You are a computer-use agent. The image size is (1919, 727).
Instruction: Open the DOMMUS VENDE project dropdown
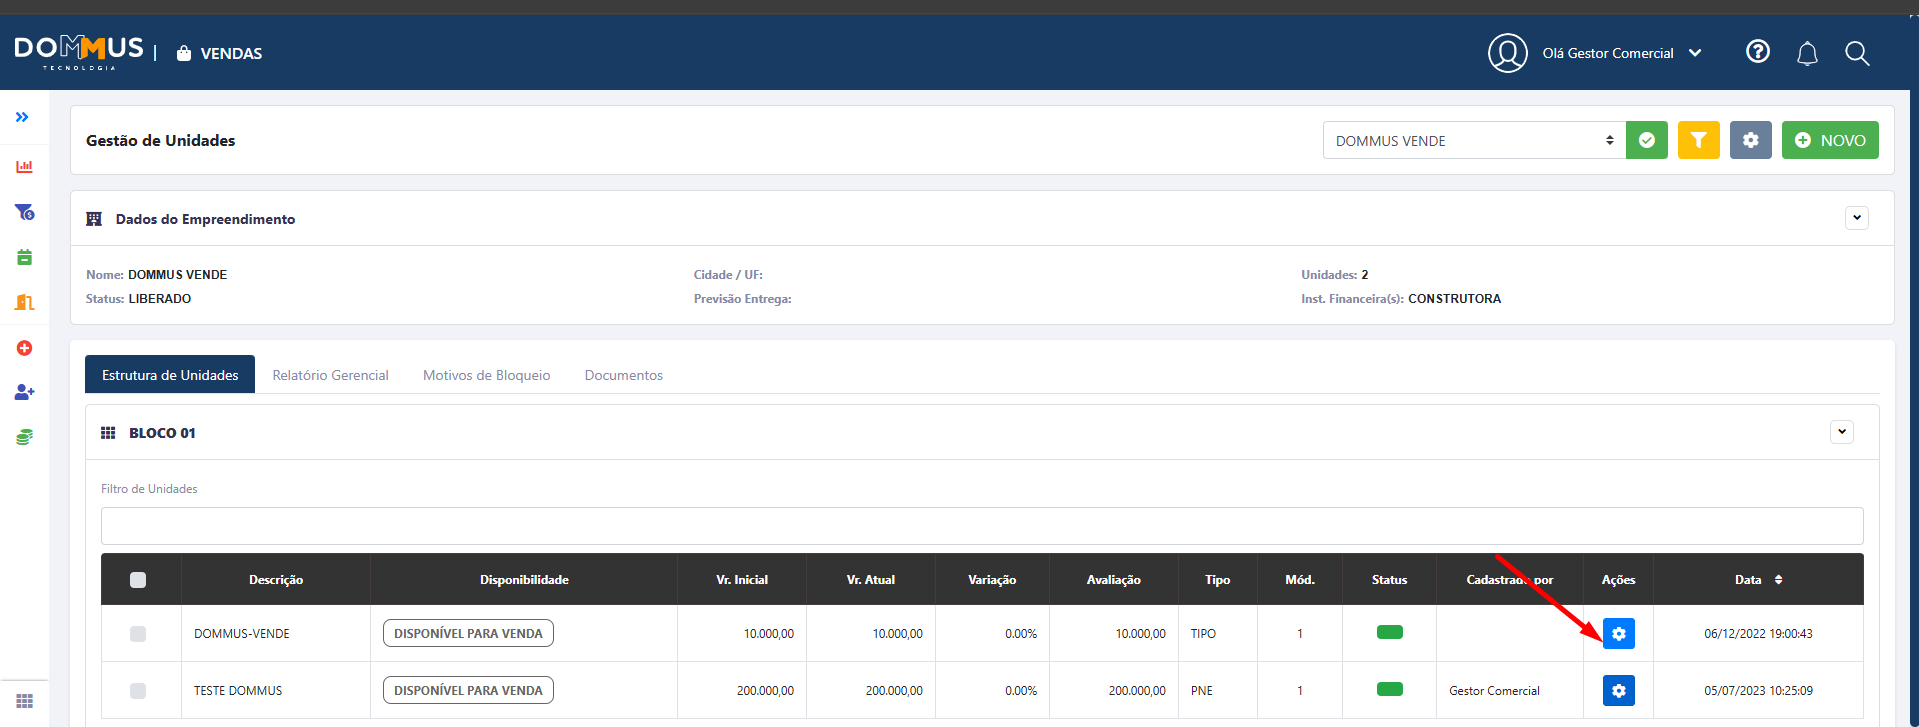[x=1473, y=140]
